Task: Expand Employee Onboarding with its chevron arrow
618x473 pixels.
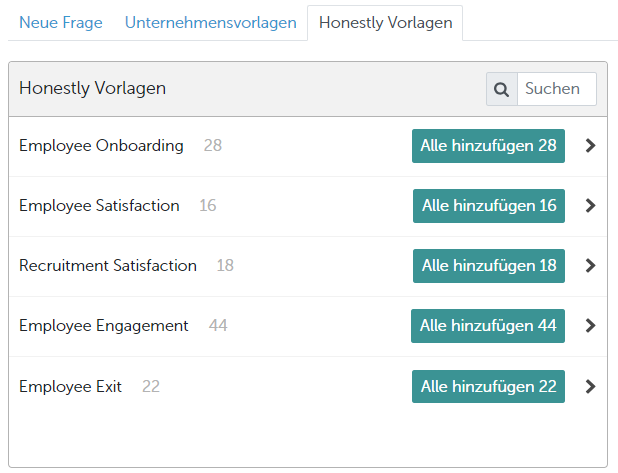Action: [x=590, y=145]
